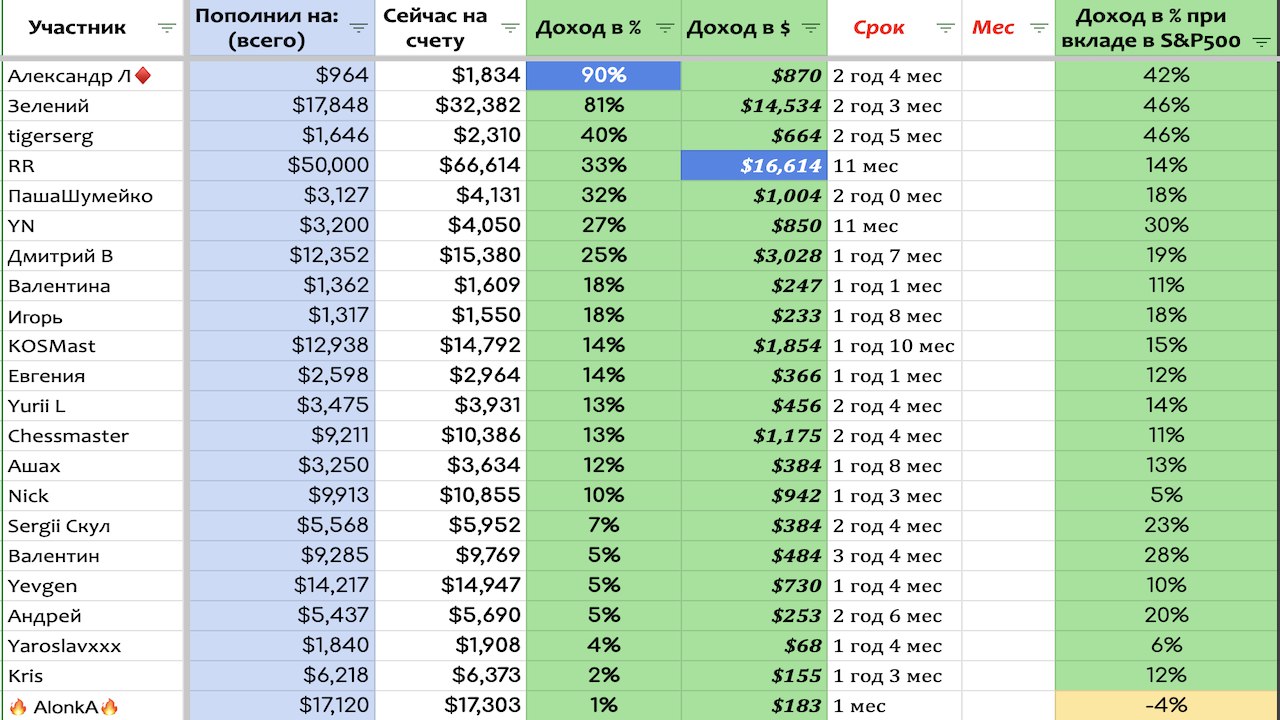Click the $14,534 income cell

click(x=754, y=105)
